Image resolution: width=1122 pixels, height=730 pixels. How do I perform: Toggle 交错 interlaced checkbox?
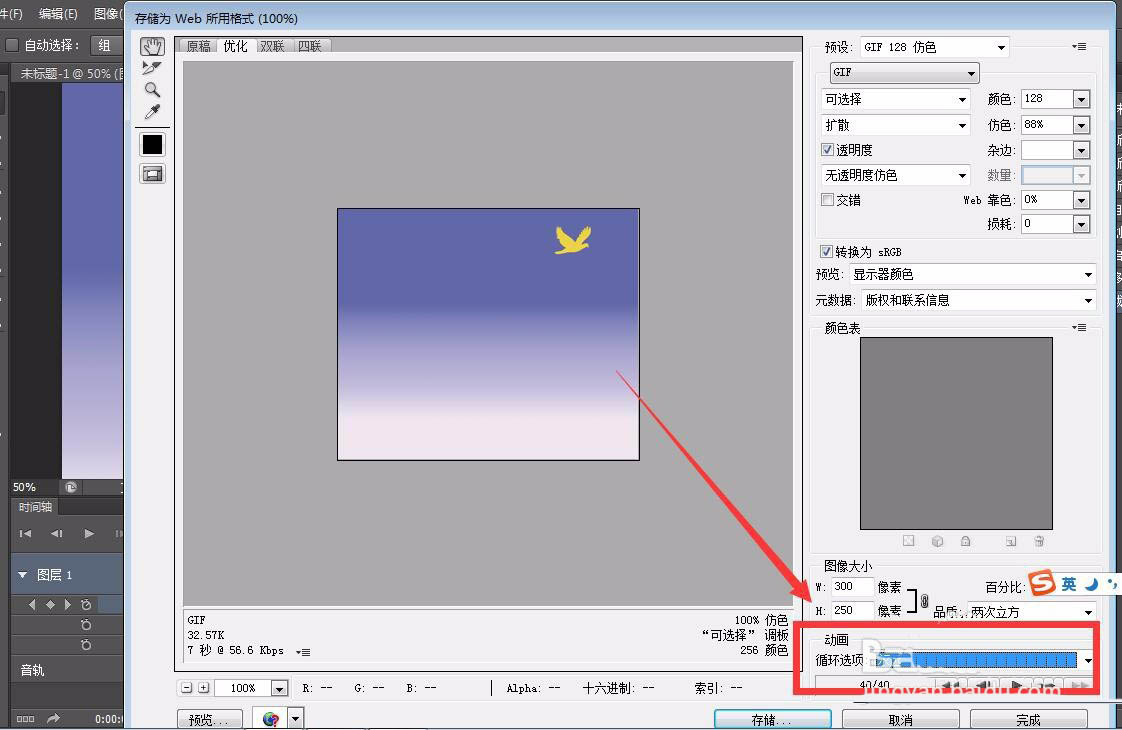(x=827, y=200)
